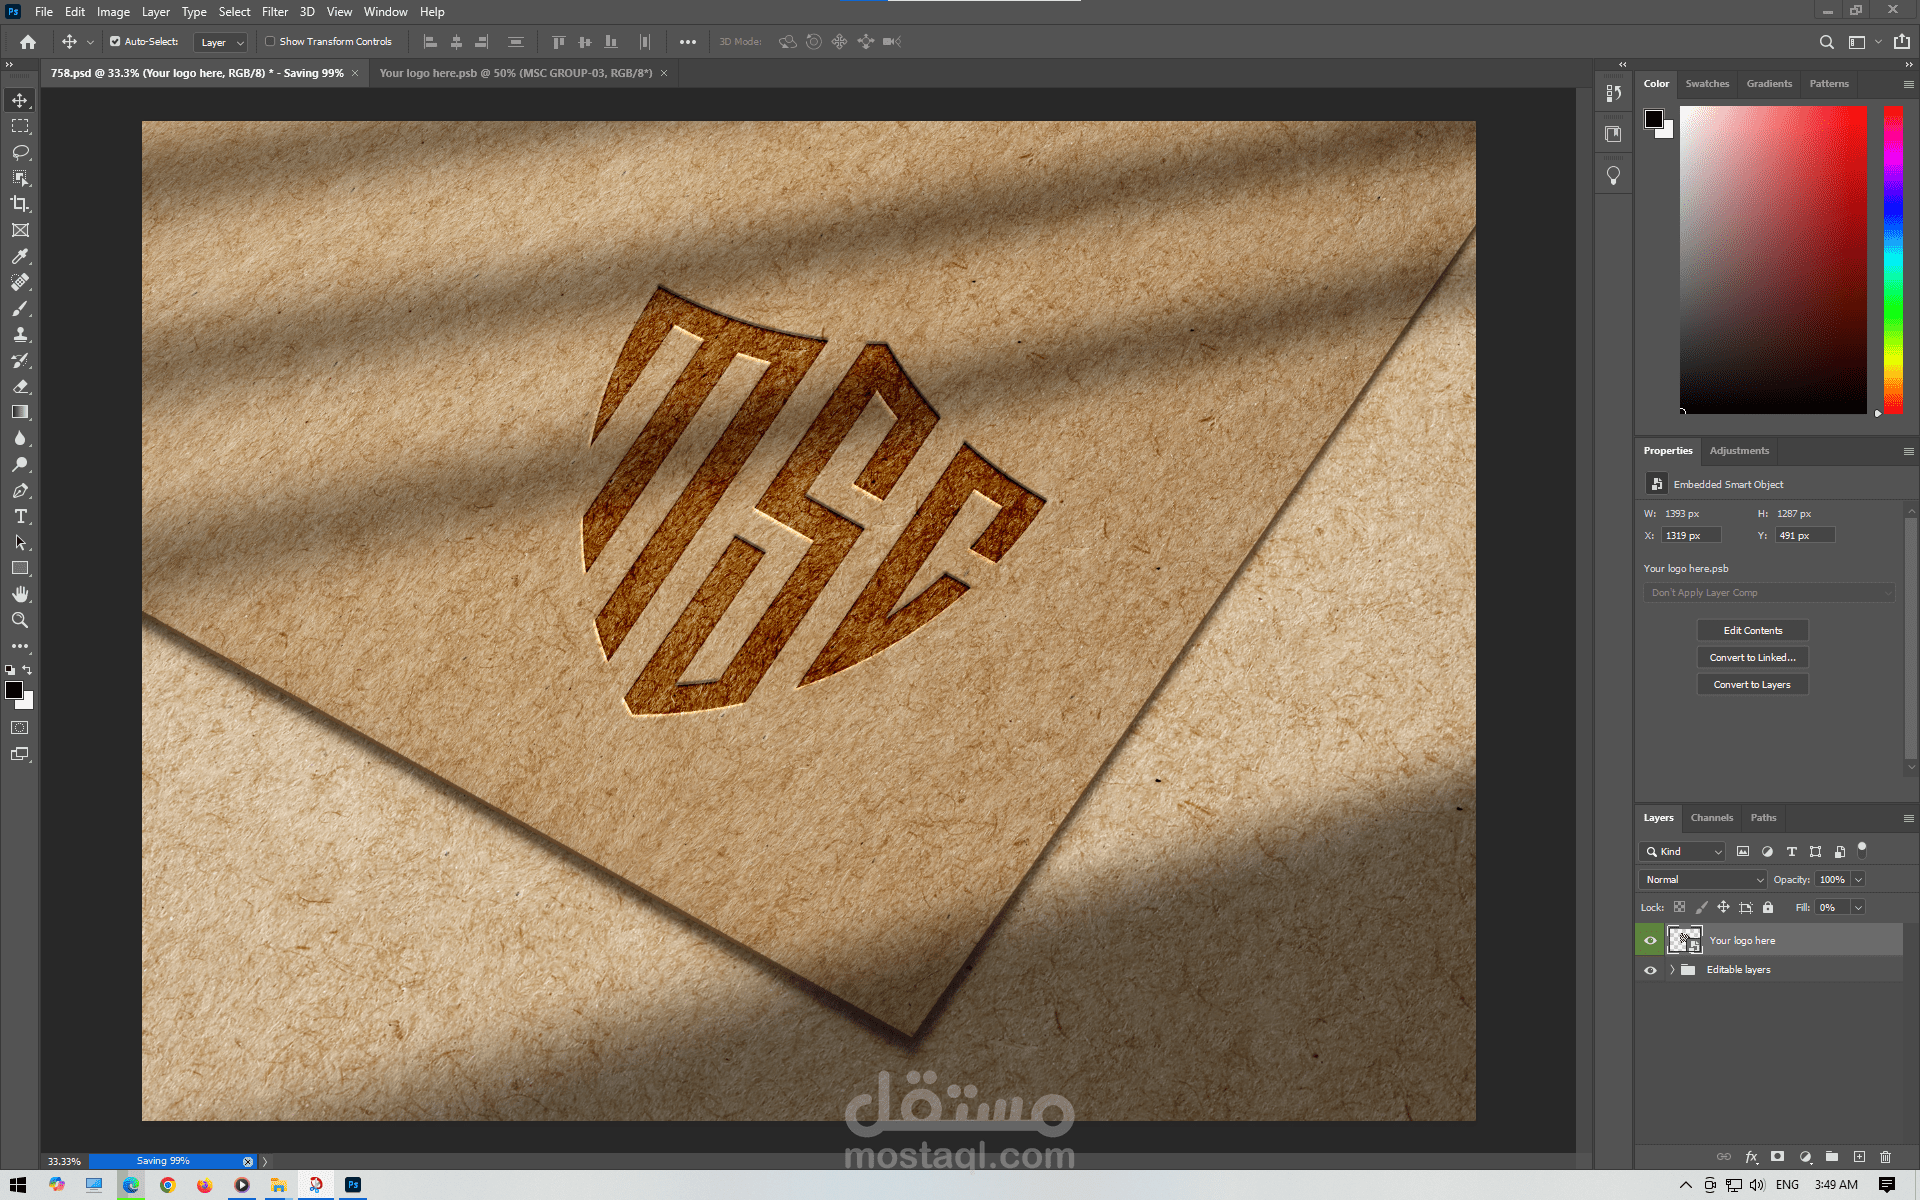Switch to the Channels tab

(1711, 818)
